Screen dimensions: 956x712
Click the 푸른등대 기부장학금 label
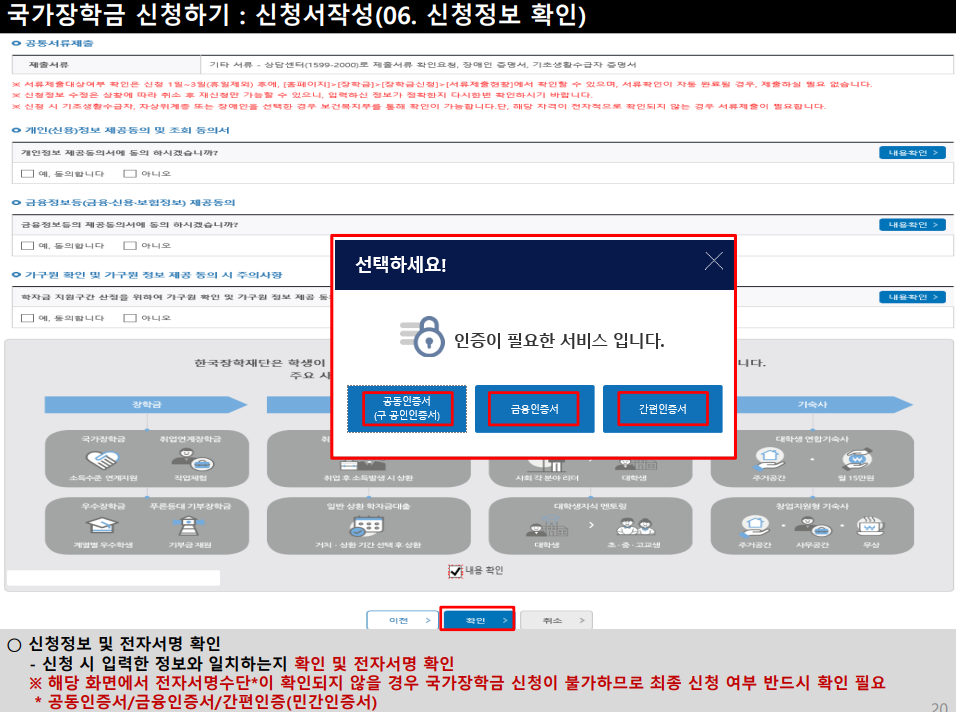[x=190, y=506]
